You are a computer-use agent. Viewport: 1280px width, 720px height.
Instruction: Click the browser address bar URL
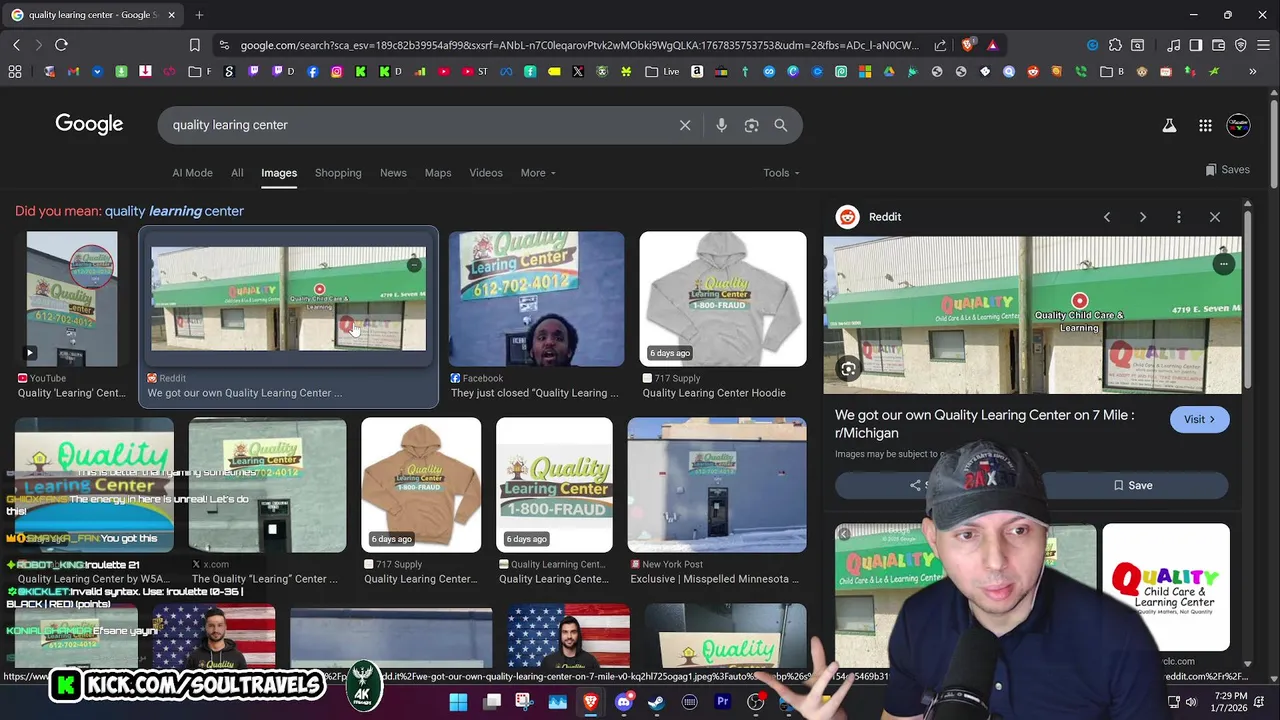click(x=579, y=45)
